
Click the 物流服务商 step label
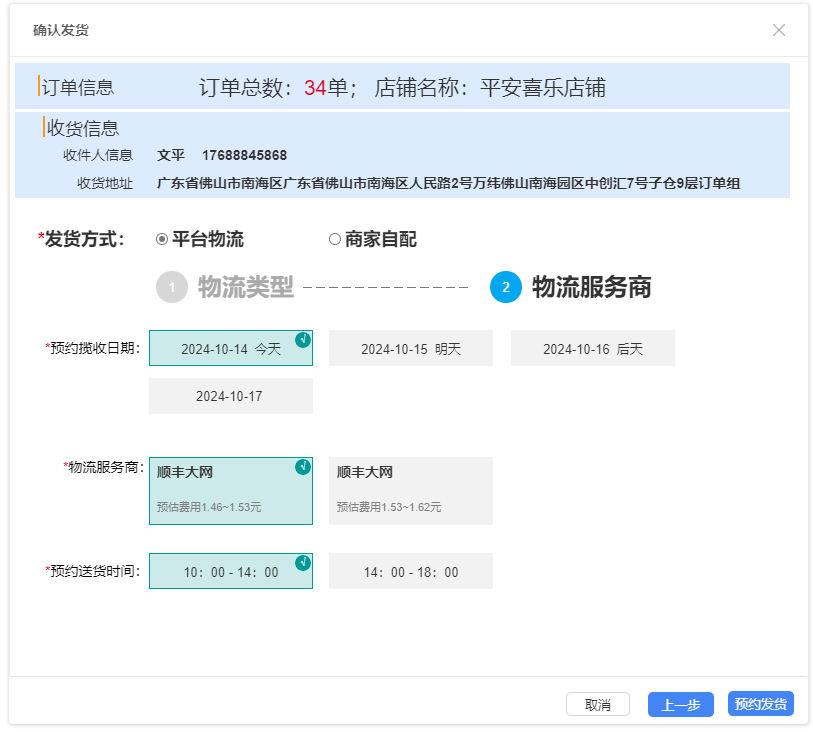[x=592, y=288]
